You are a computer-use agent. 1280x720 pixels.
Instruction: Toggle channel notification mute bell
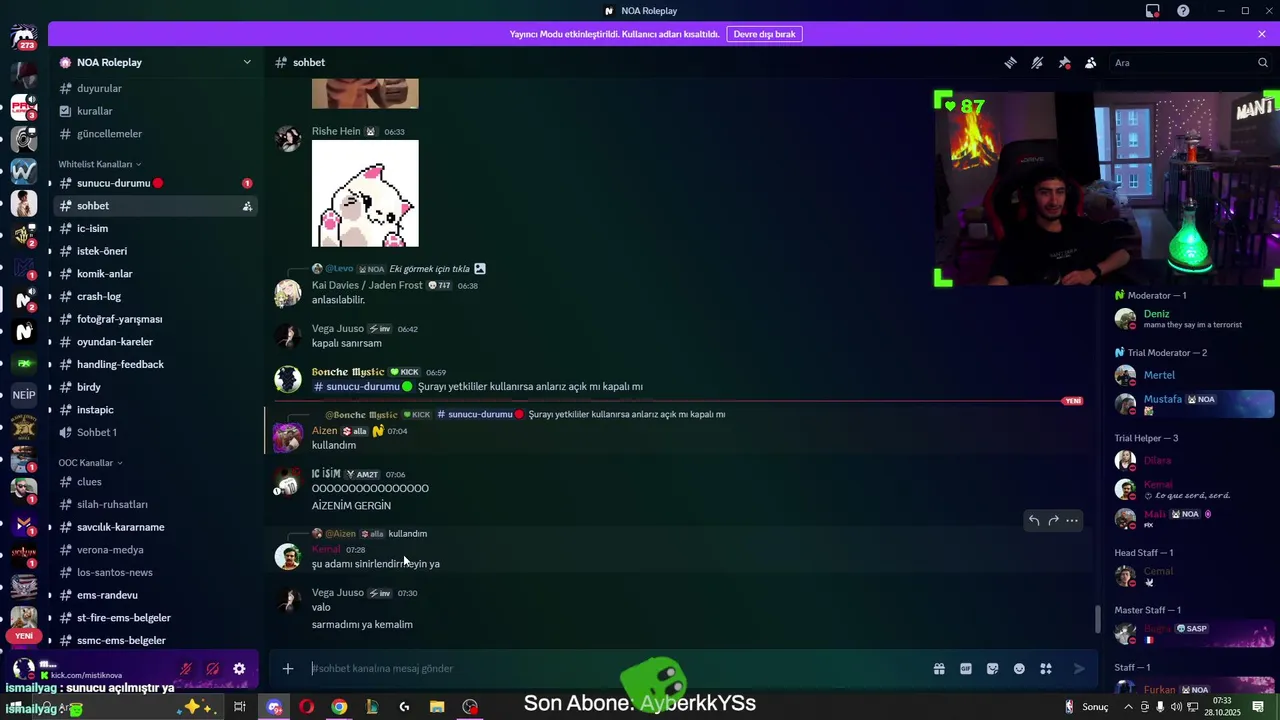1037,62
